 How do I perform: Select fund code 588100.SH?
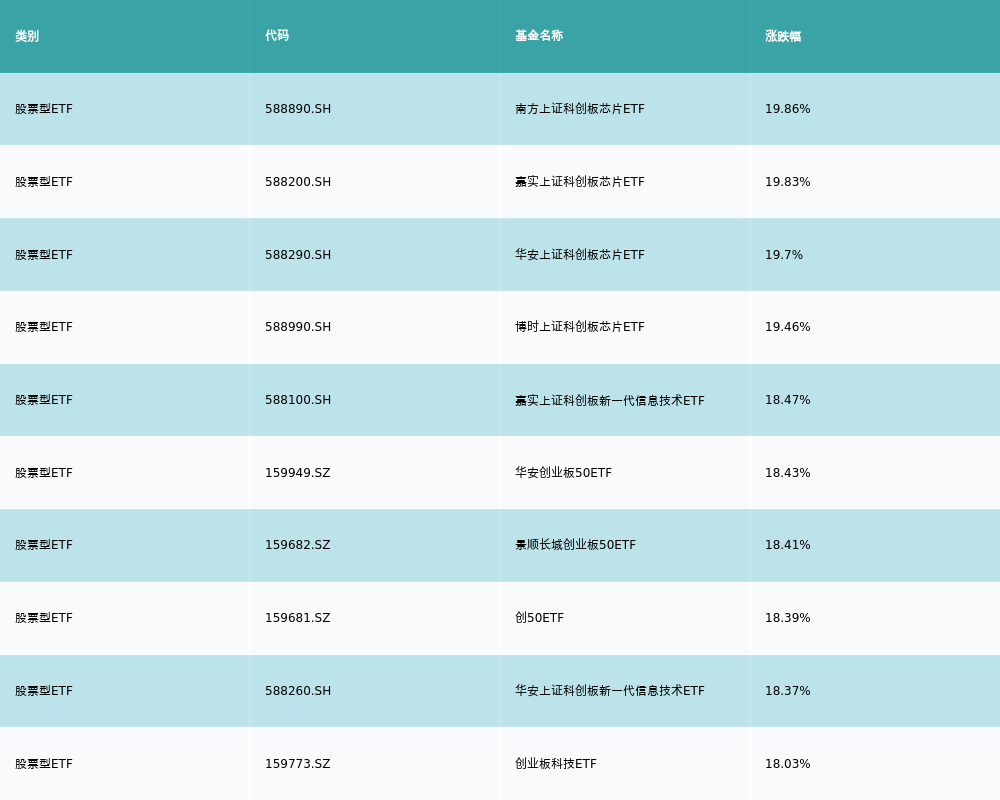pyautogui.click(x=298, y=400)
